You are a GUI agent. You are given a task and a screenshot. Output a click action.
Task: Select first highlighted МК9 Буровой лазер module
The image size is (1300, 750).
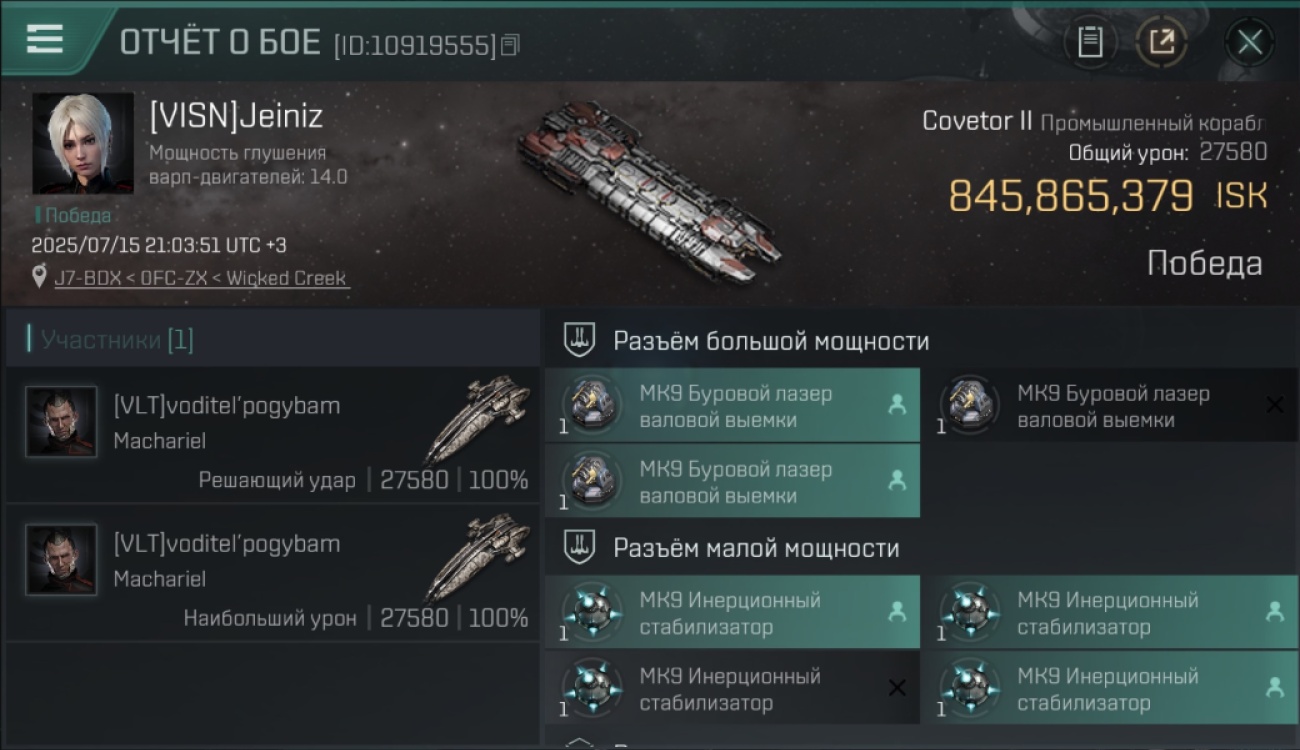732,405
